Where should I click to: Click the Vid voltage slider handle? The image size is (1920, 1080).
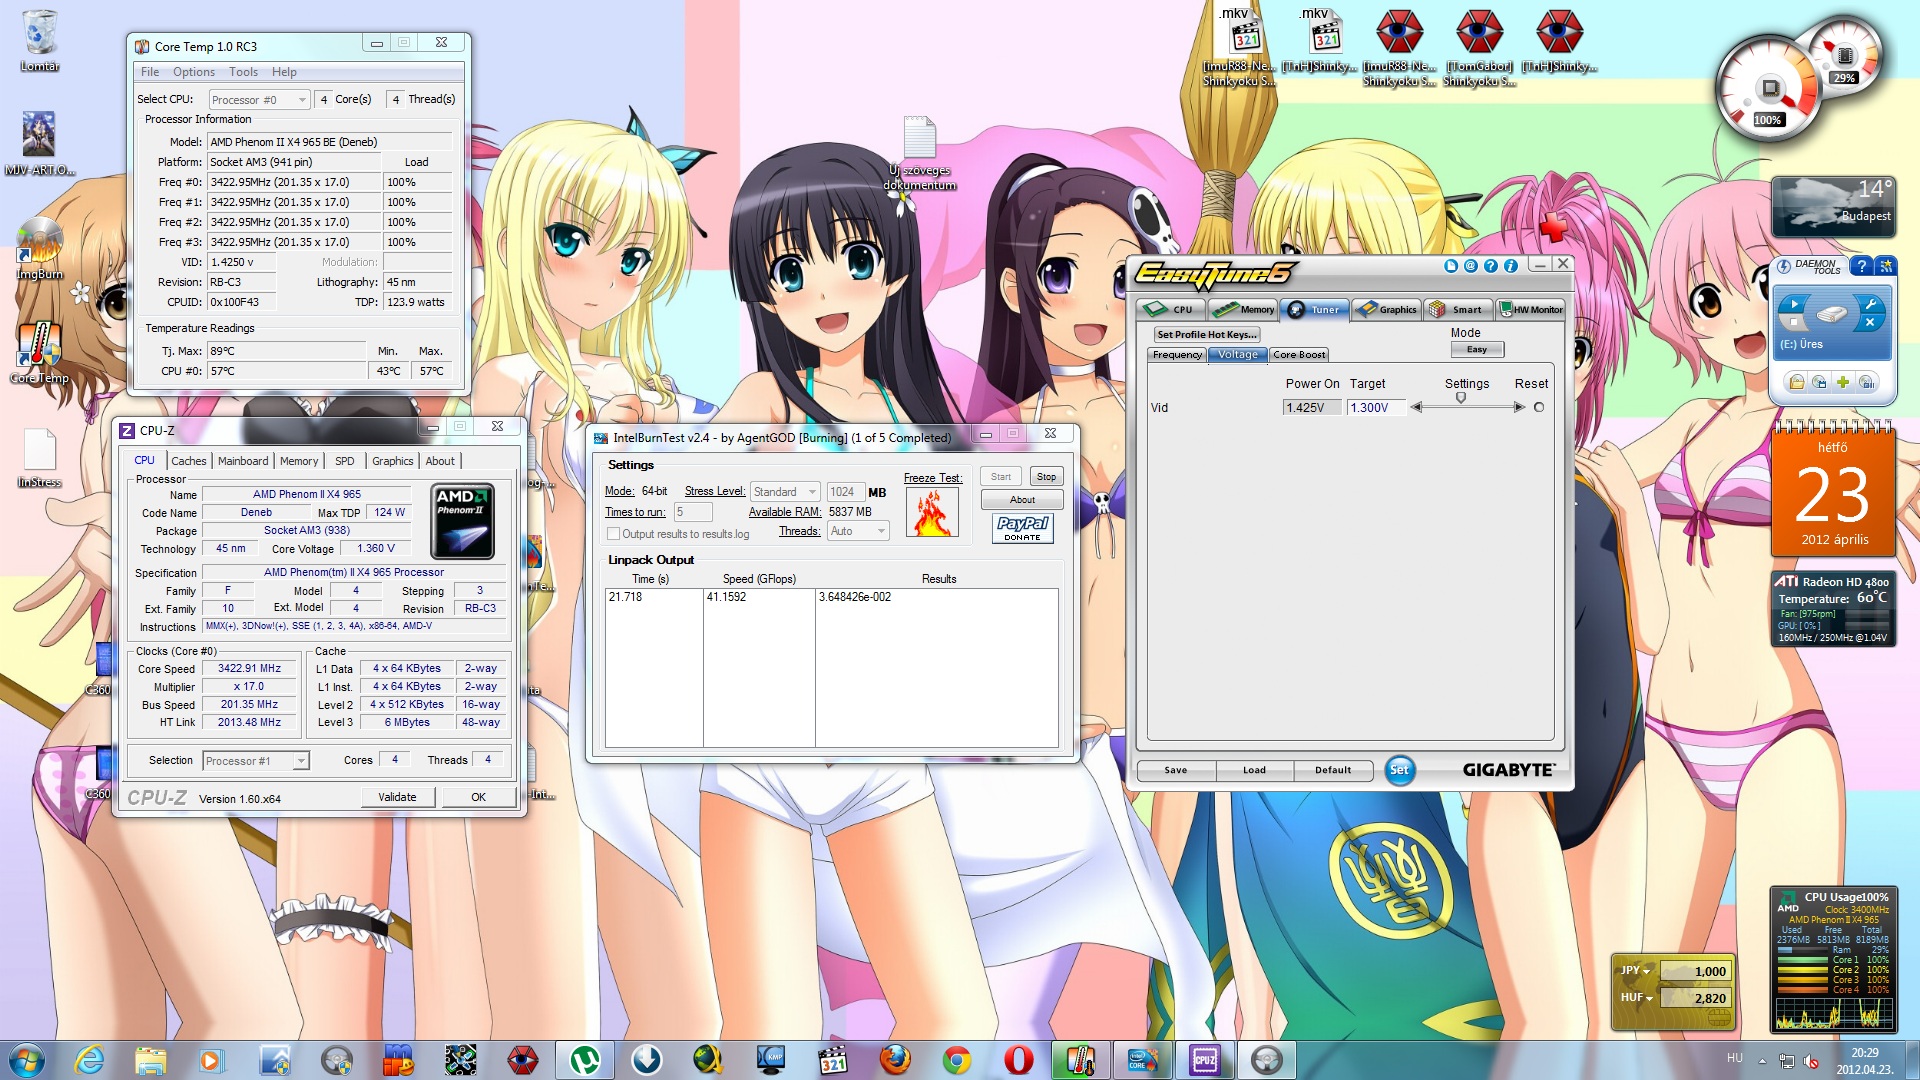point(1461,399)
